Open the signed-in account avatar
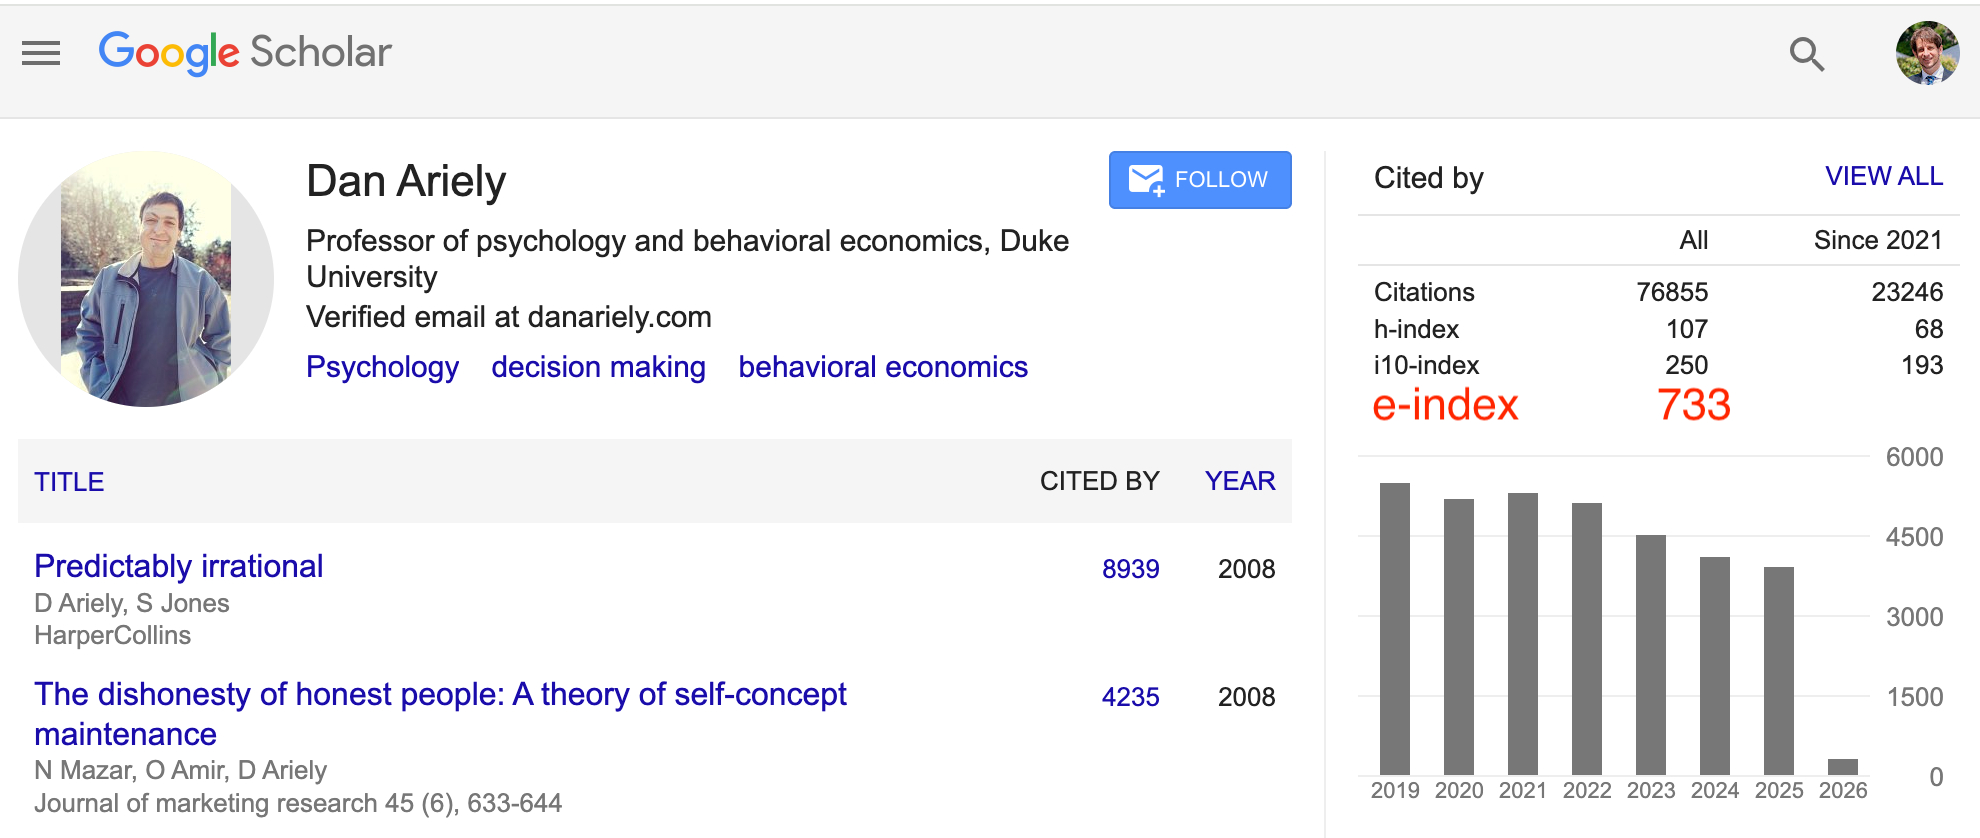This screenshot has width=1980, height=838. click(1927, 53)
